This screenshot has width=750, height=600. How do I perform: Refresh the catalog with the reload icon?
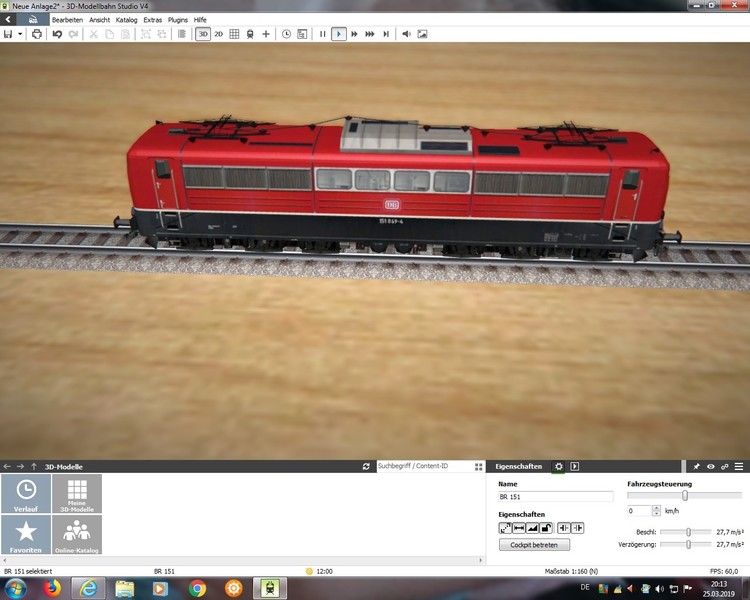366,467
